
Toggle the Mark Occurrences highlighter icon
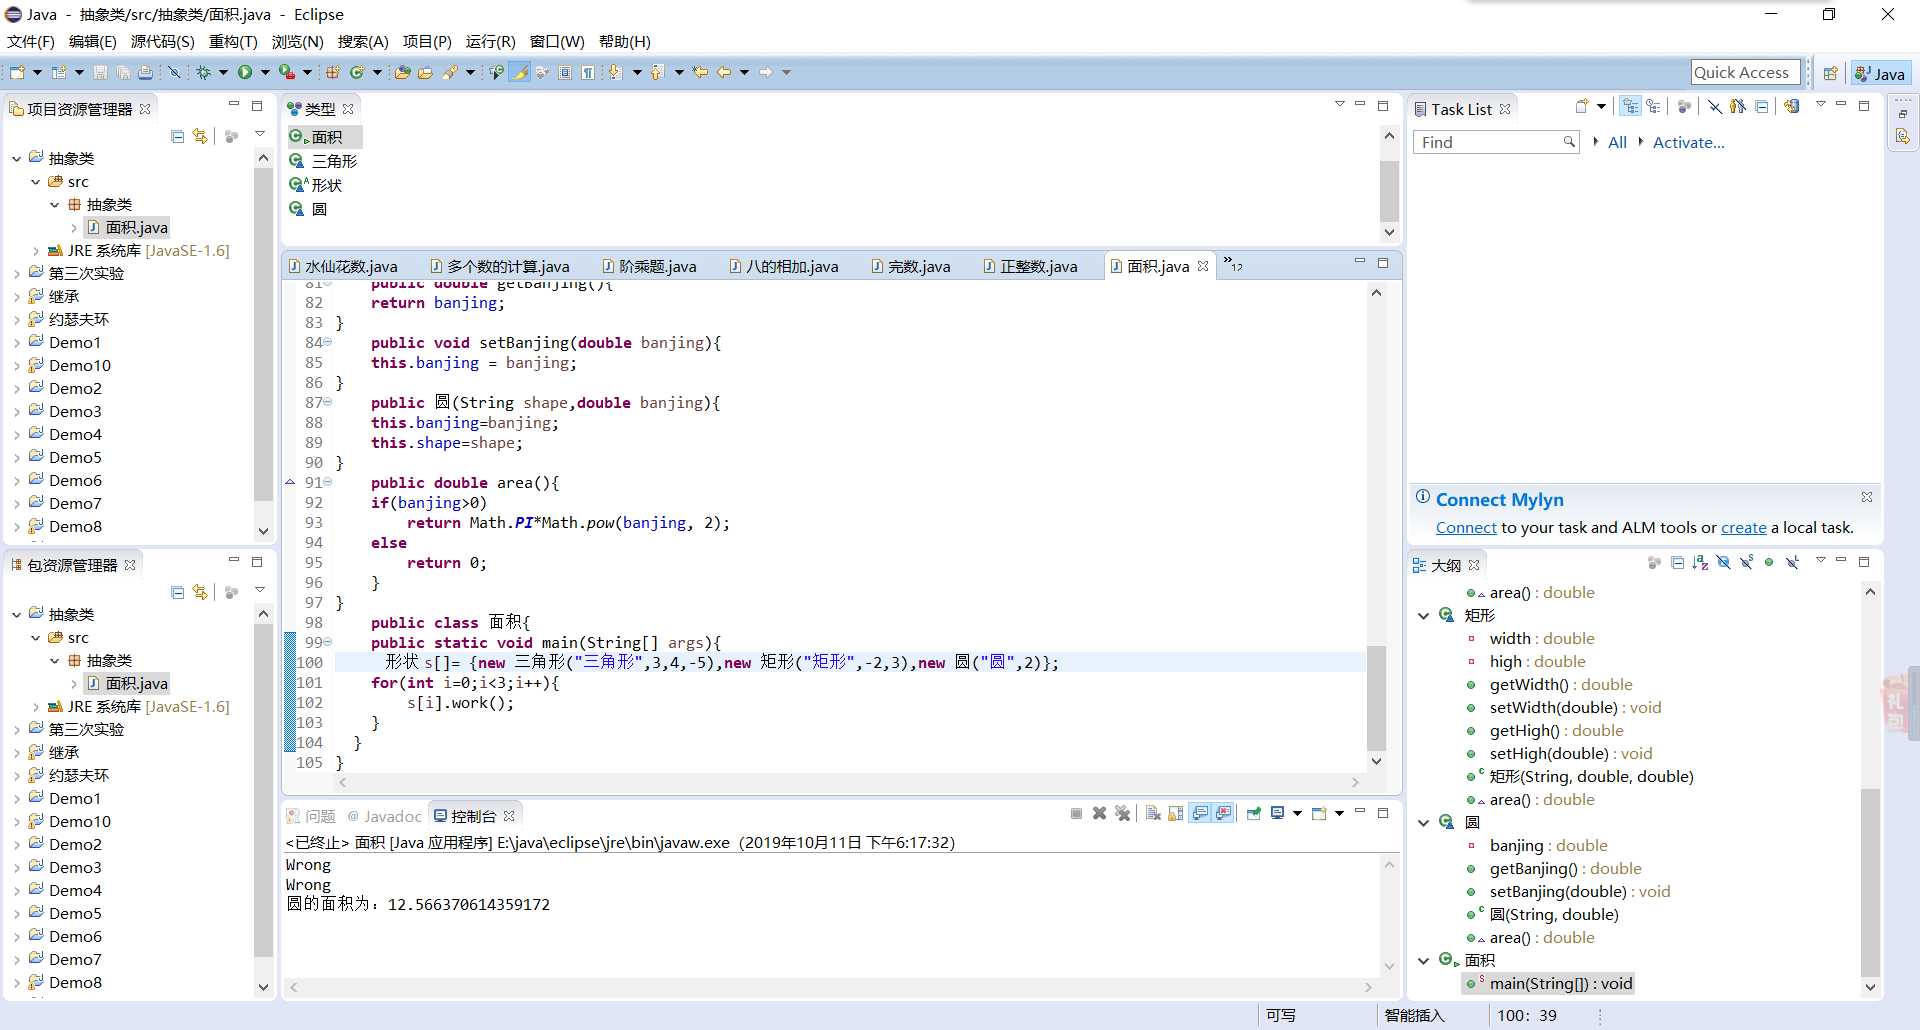pos(520,72)
